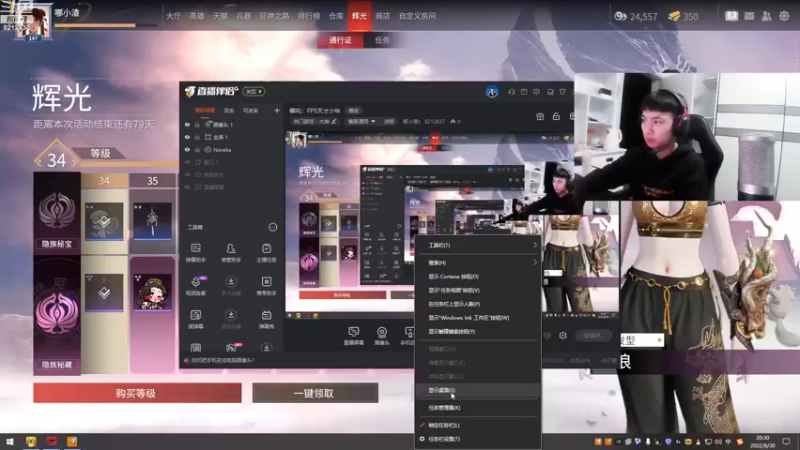Toggle the lock on 全屏 1 source
The height and width of the screenshot is (450, 800).
click(197, 137)
